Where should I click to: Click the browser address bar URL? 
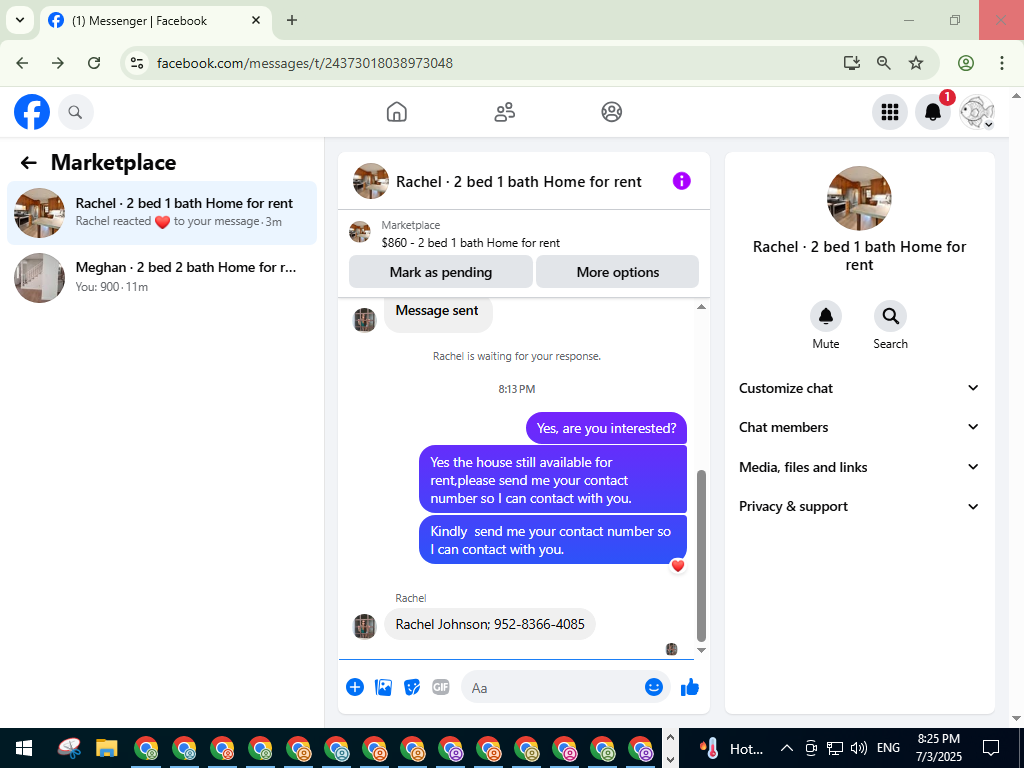304,63
